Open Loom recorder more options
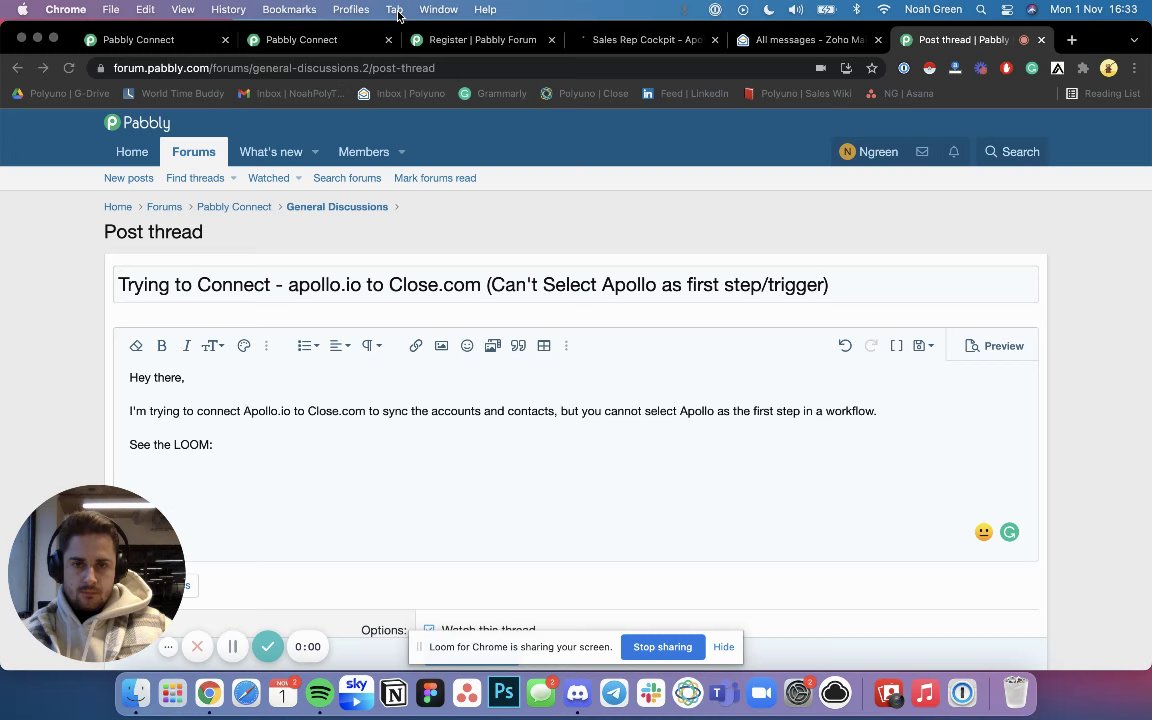Screen dimensions: 1152x720 click(168, 647)
